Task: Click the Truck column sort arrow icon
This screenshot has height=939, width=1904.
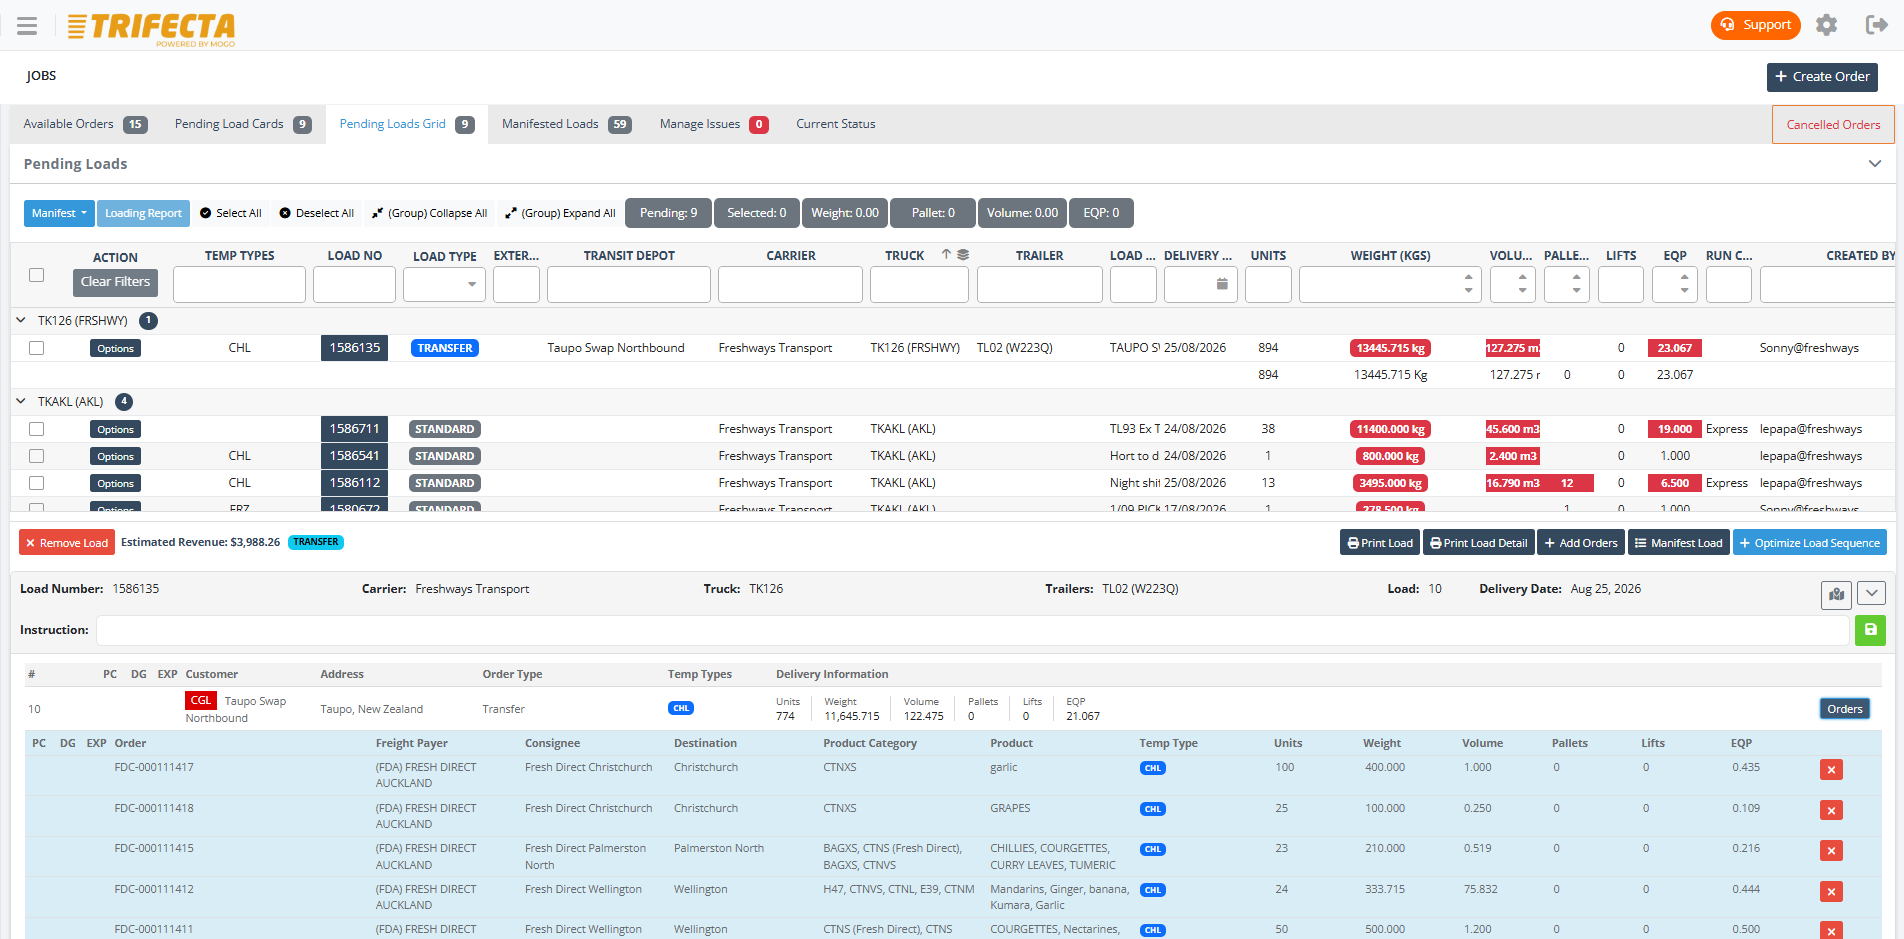Action: click(x=946, y=255)
